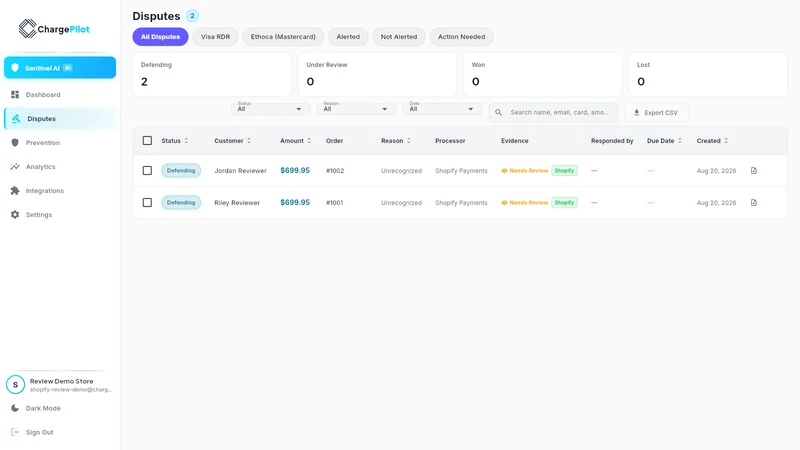Click the $699.95 amount for order #1001
Viewport: 800px width, 450px height.
pos(295,203)
